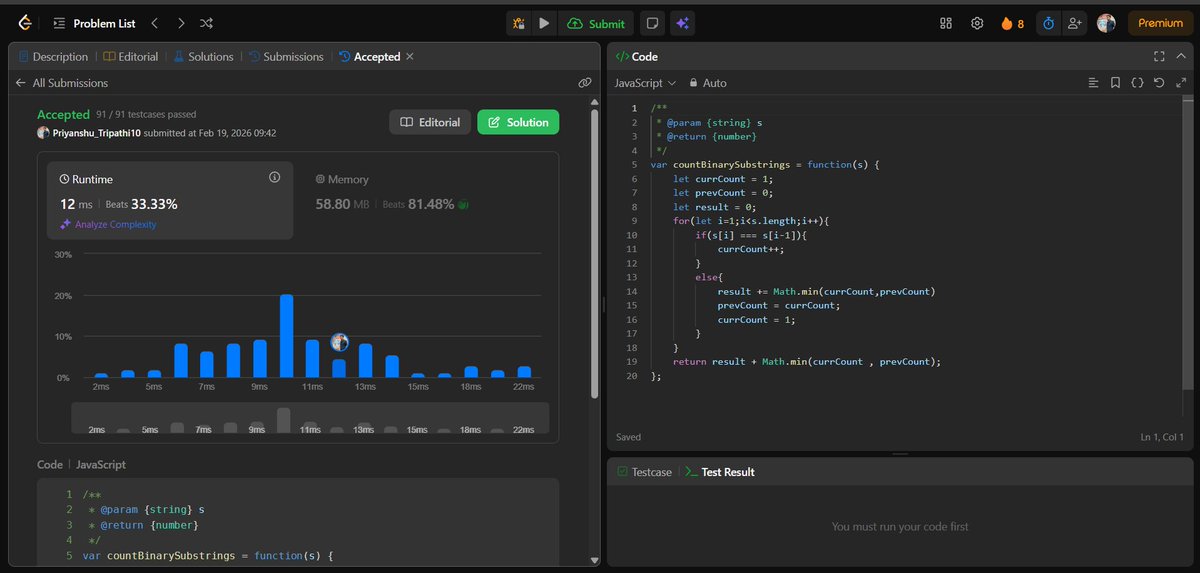The image size is (1200, 573).
Task: Switch to the Editorial tab
Action: (x=131, y=57)
